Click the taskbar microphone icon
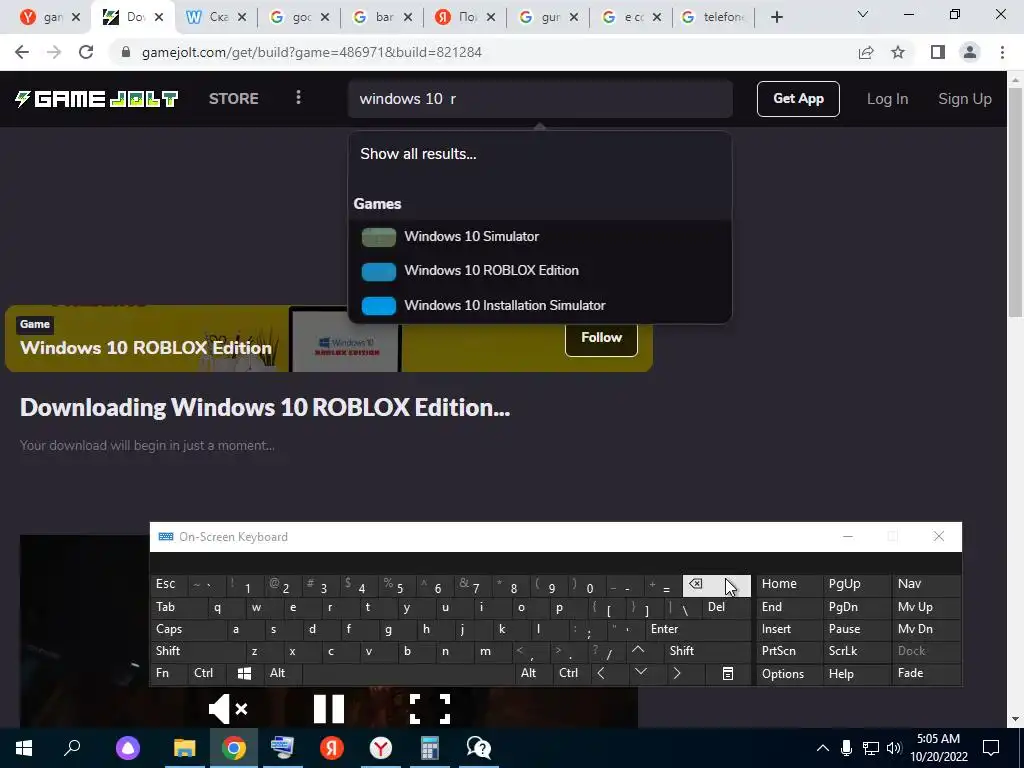The width and height of the screenshot is (1024, 768). click(846, 748)
